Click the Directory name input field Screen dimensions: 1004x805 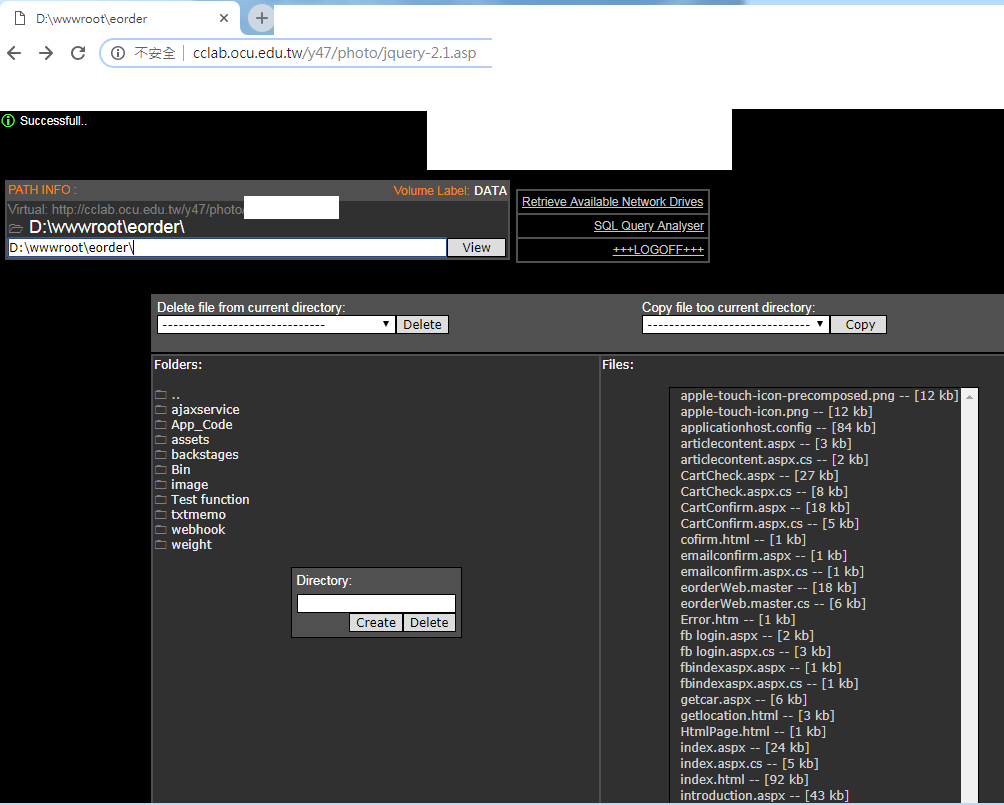(x=376, y=603)
